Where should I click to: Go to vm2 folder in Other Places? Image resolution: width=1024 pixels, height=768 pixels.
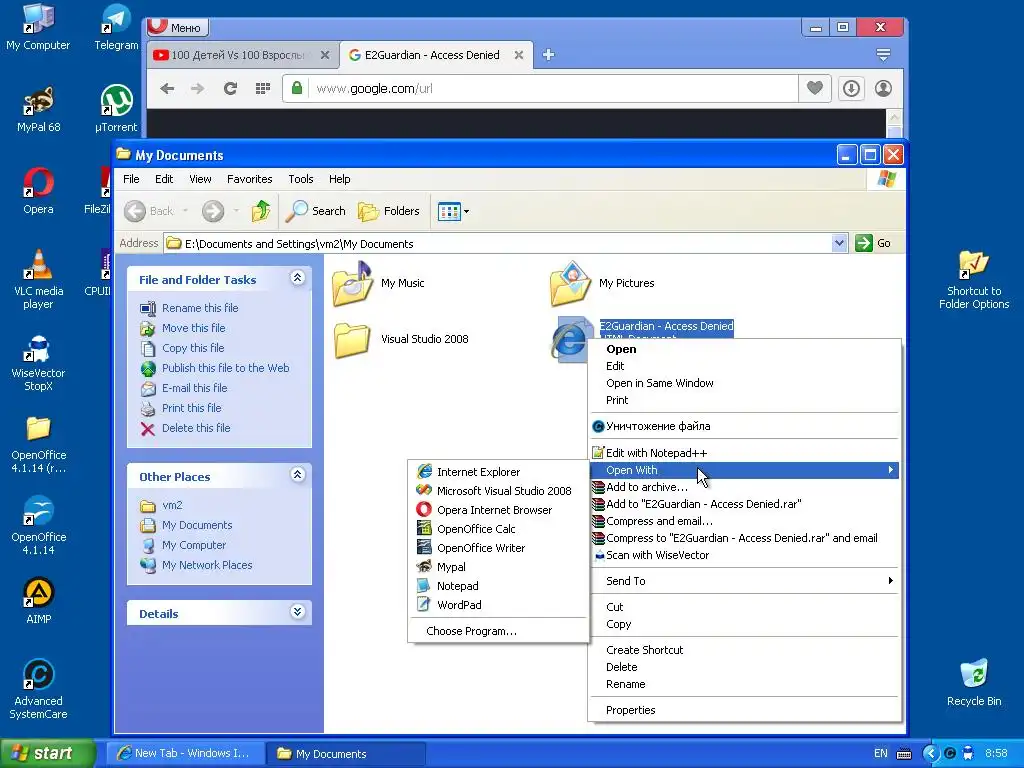point(172,505)
